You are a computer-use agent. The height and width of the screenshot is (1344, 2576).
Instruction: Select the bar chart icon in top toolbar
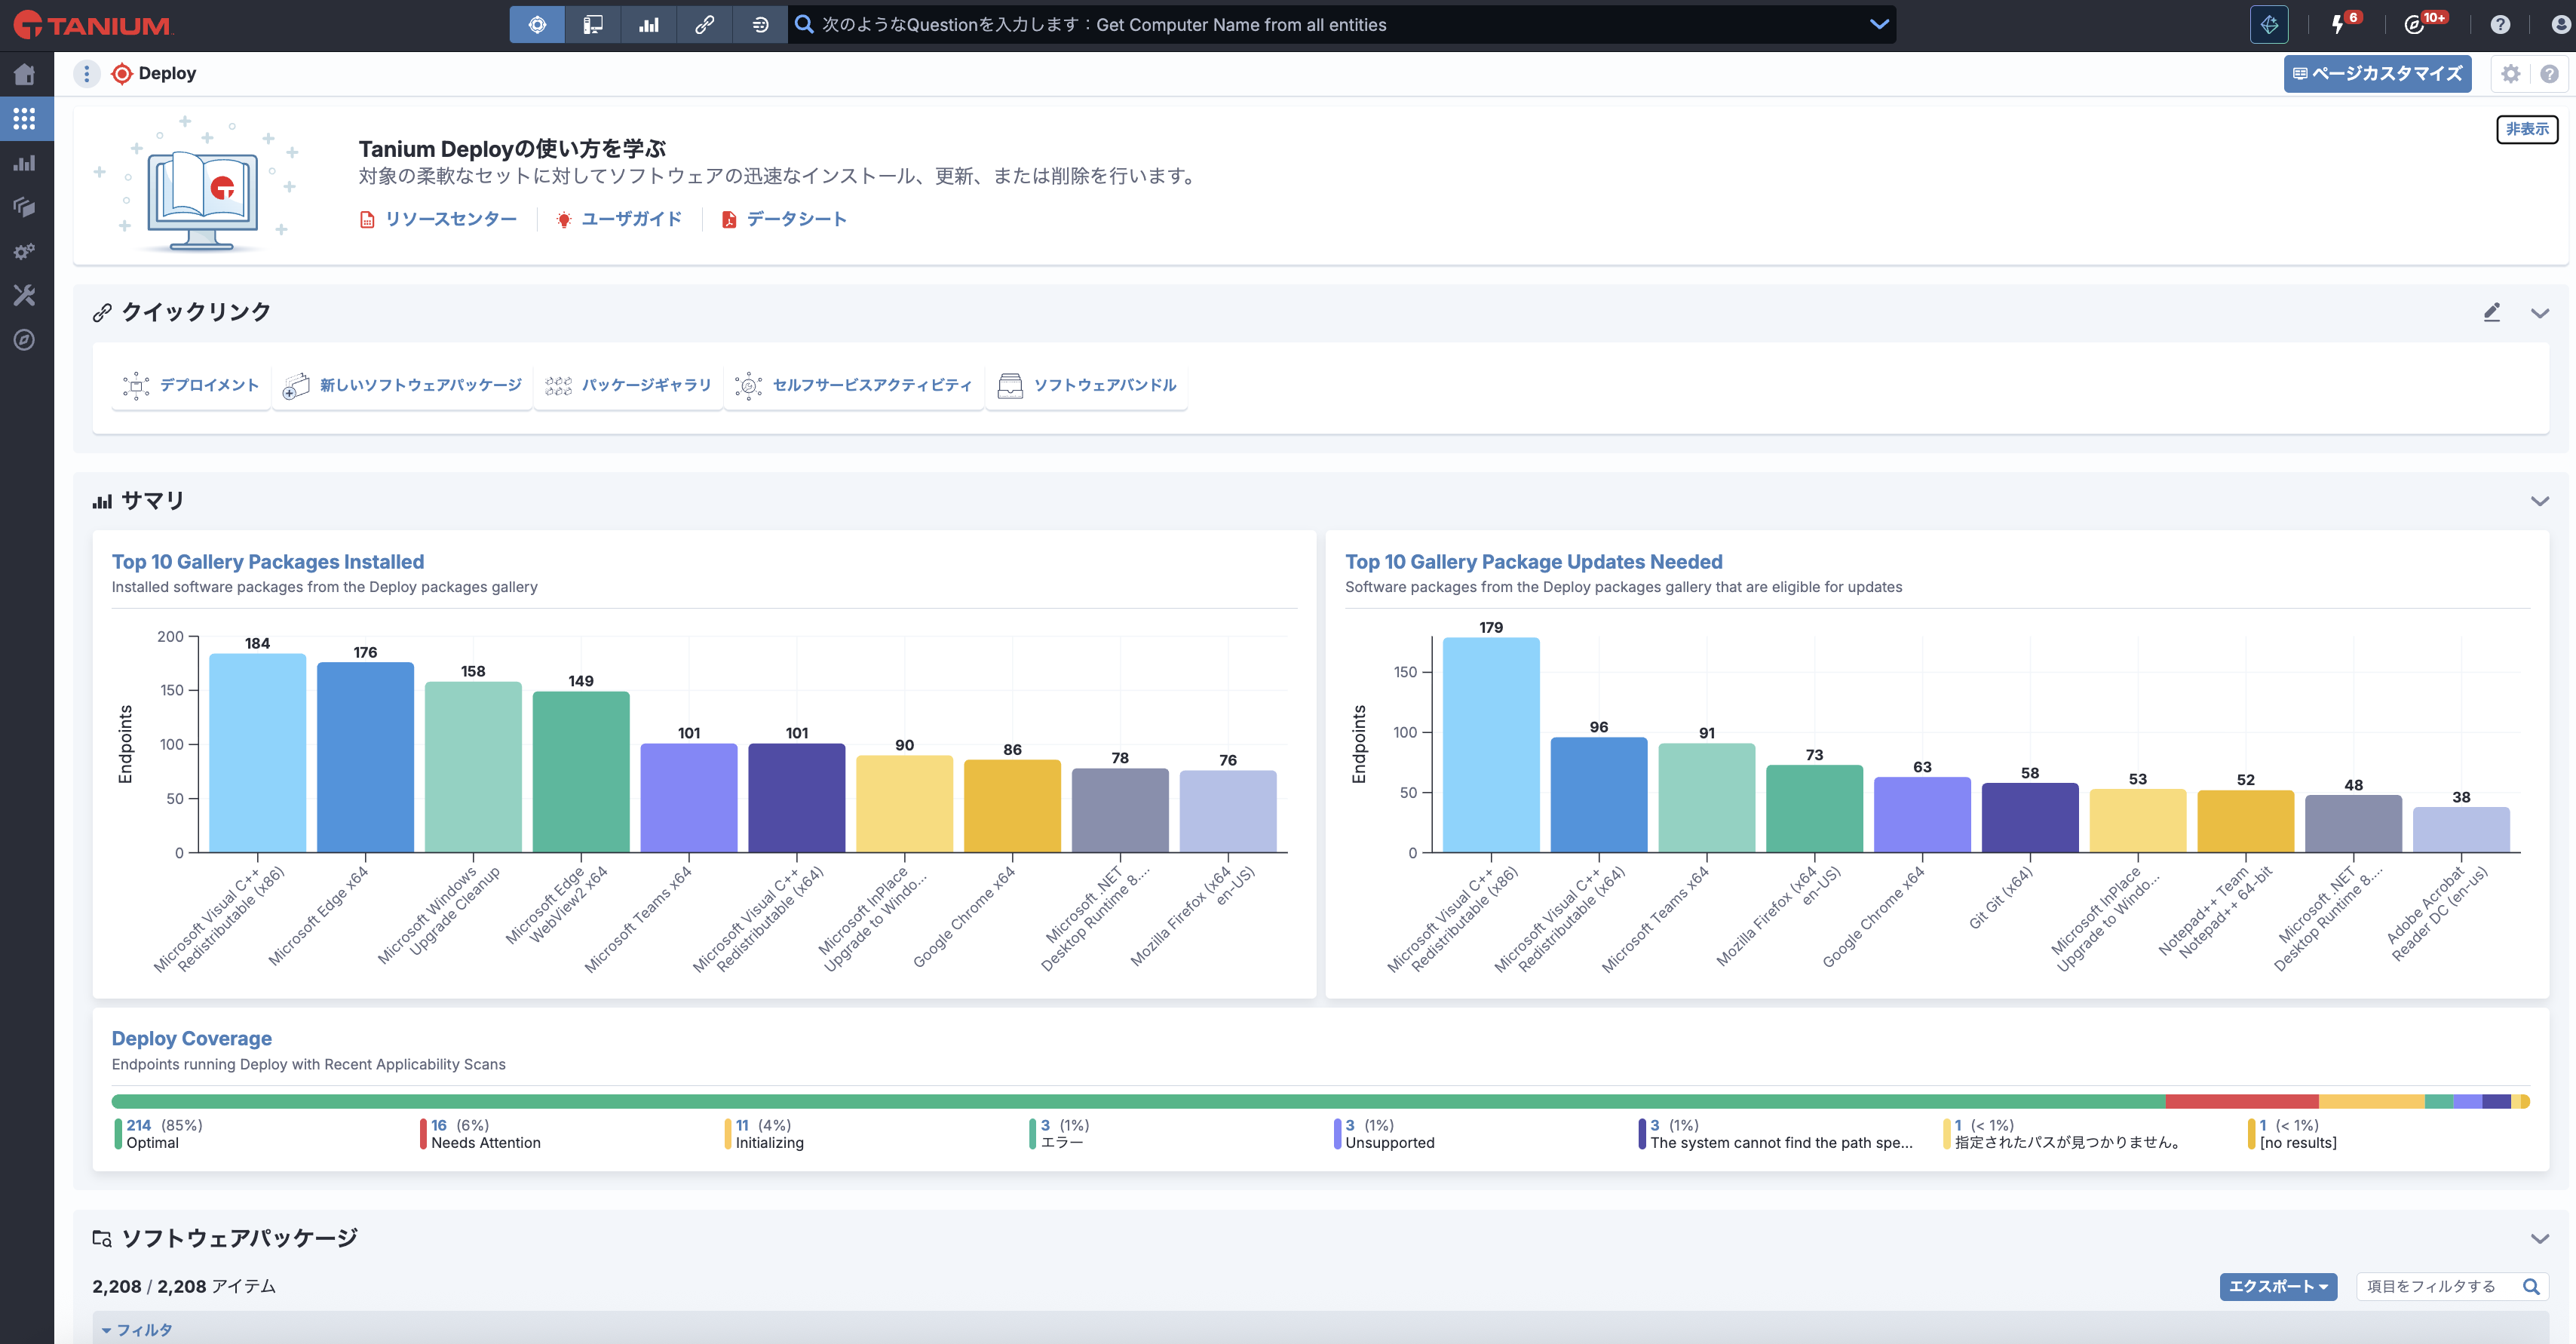click(x=649, y=25)
